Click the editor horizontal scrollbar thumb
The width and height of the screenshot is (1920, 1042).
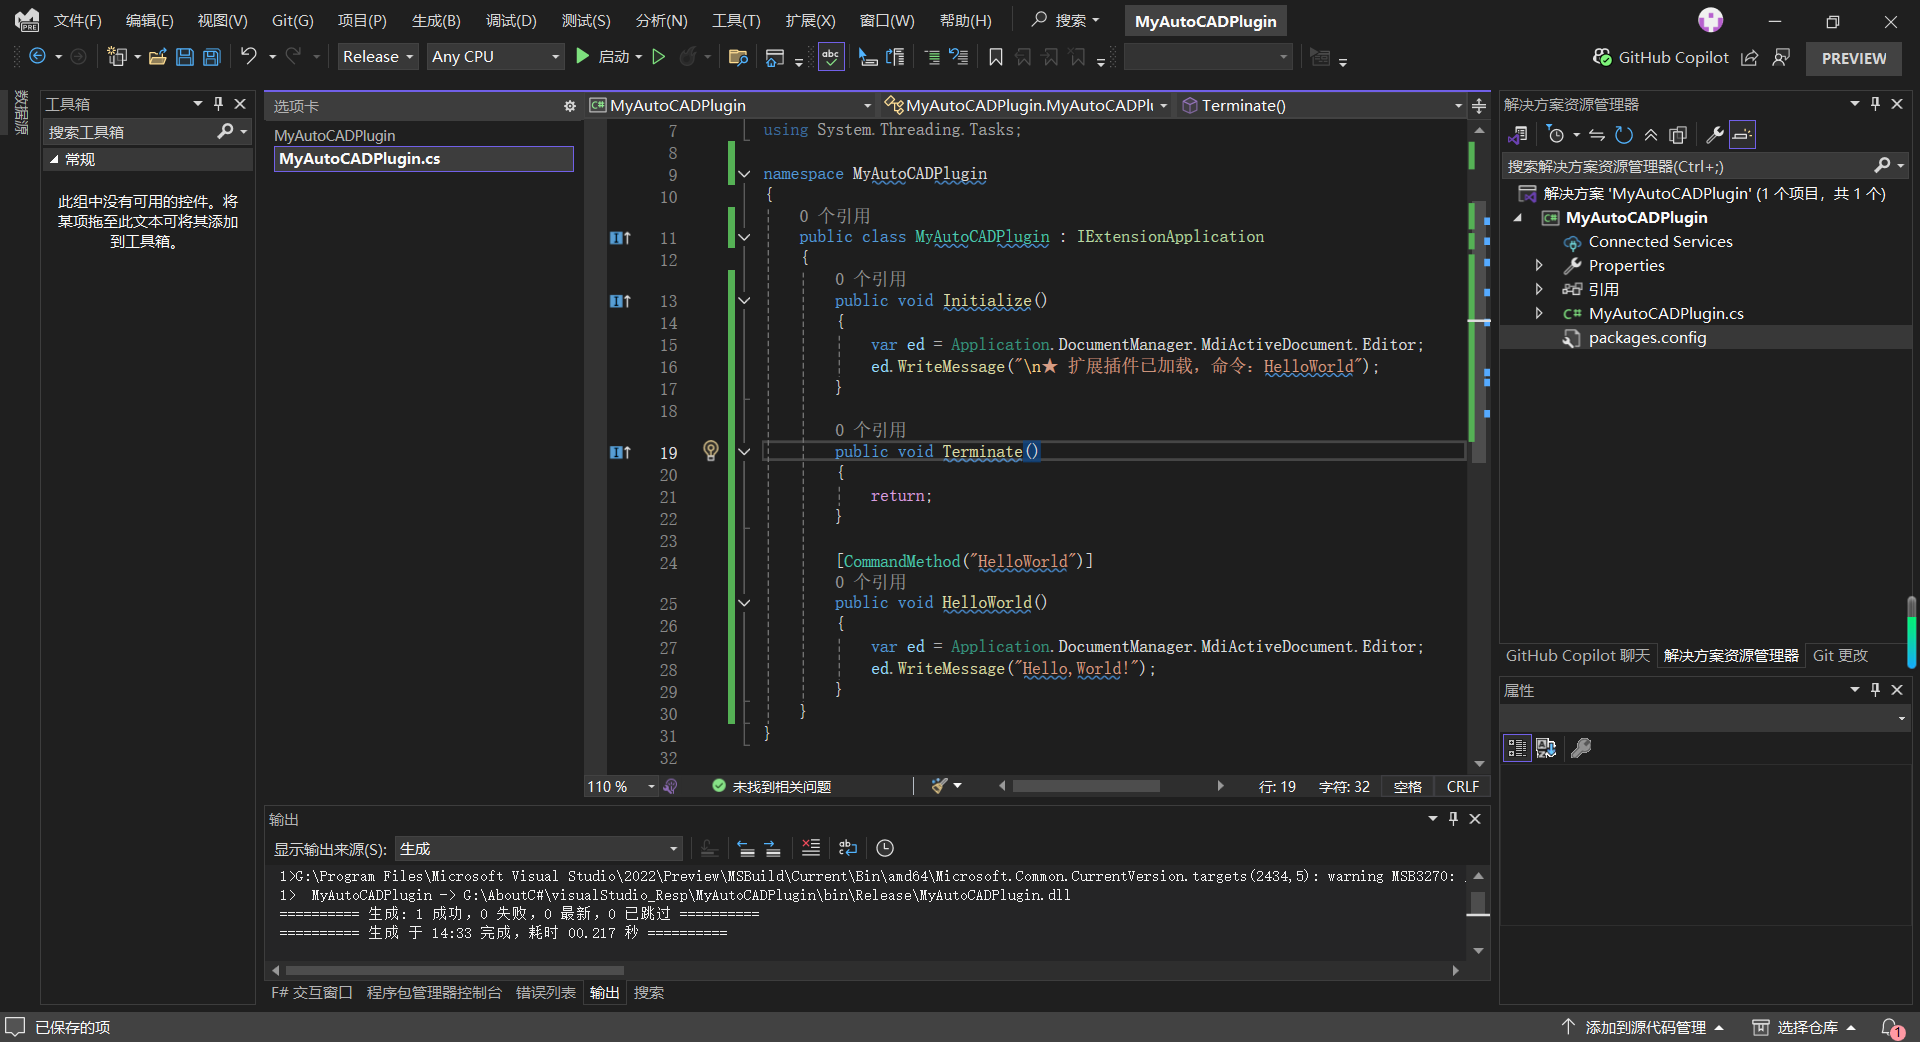tap(1086, 787)
